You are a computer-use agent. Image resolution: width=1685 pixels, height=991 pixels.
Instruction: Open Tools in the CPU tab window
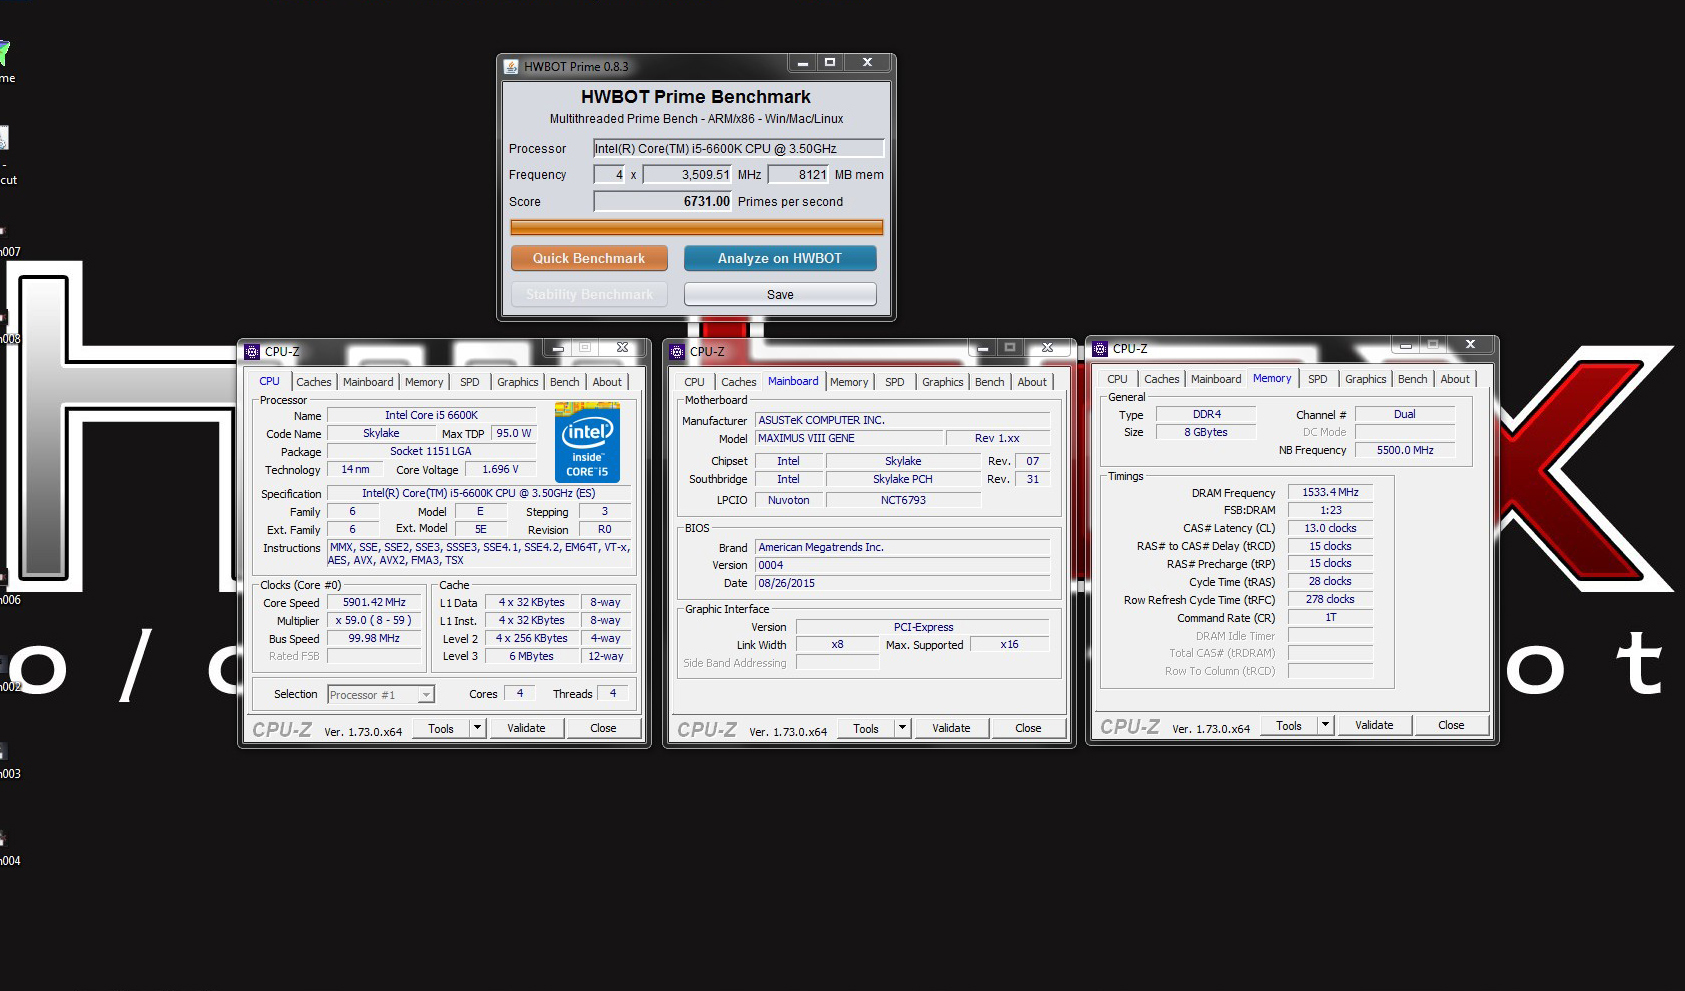[441, 728]
